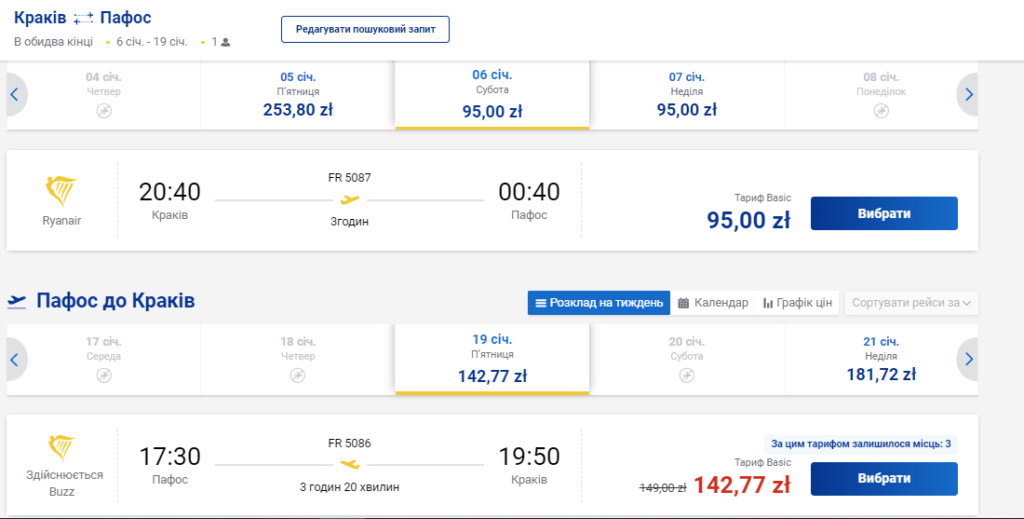Screen dimensions: 1024x519
Task: Click the plane icon on FR 5086 route line
Action: tap(349, 464)
